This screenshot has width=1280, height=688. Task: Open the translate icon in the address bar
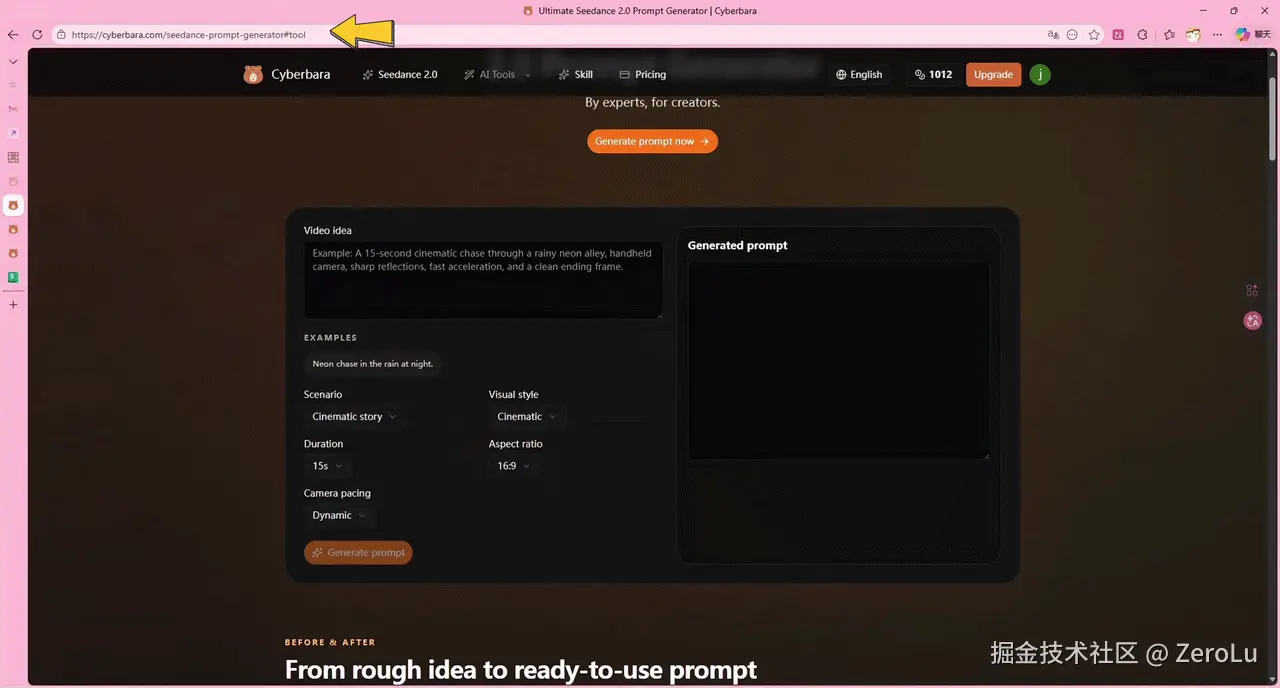tap(1053, 34)
